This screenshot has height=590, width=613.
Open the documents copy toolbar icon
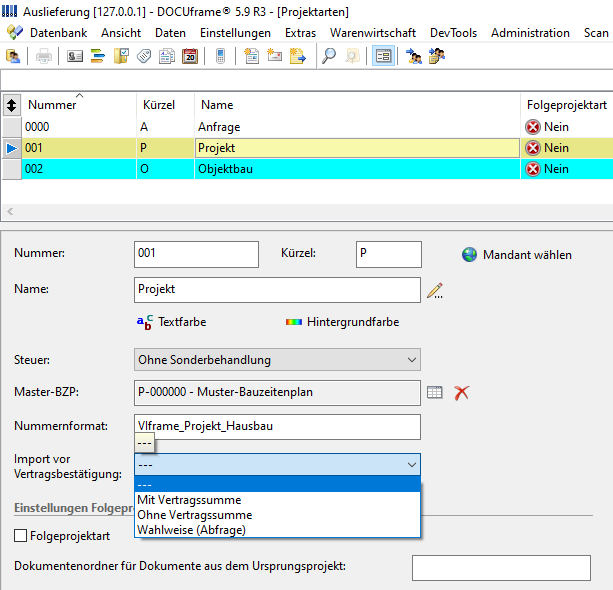click(x=167, y=56)
